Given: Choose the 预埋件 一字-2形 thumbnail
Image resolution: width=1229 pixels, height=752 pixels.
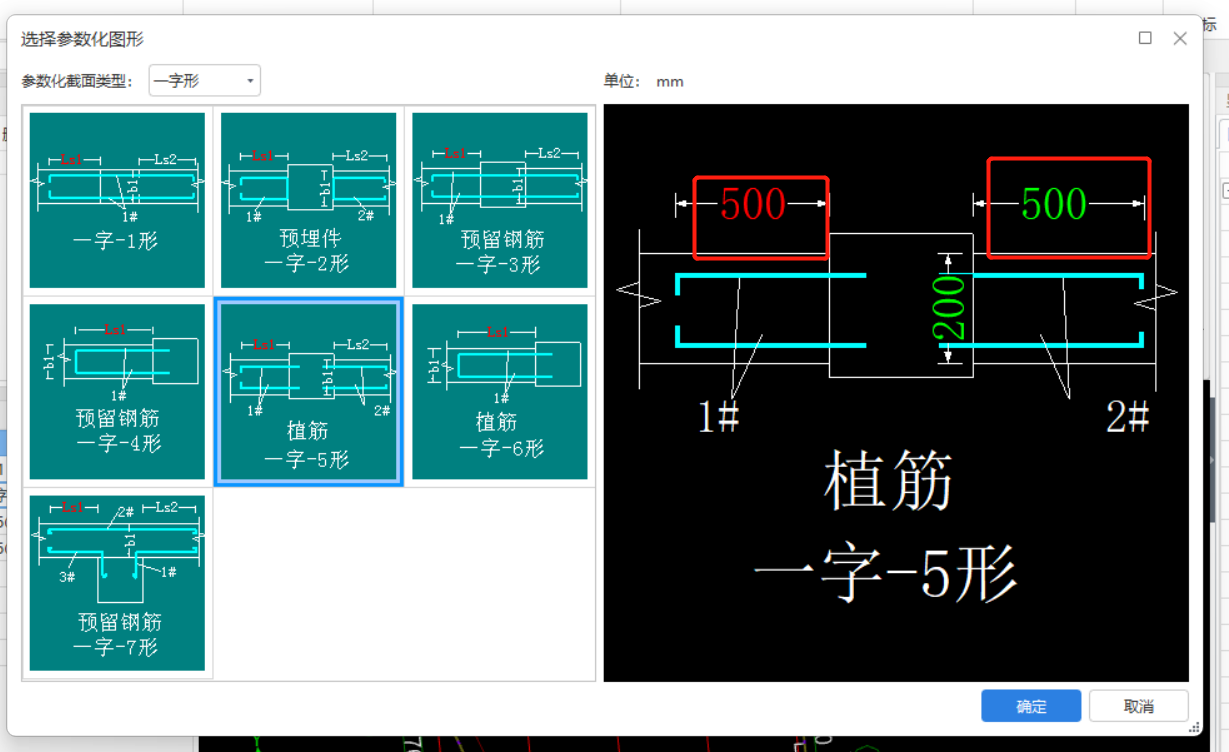Looking at the screenshot, I should click(x=308, y=200).
